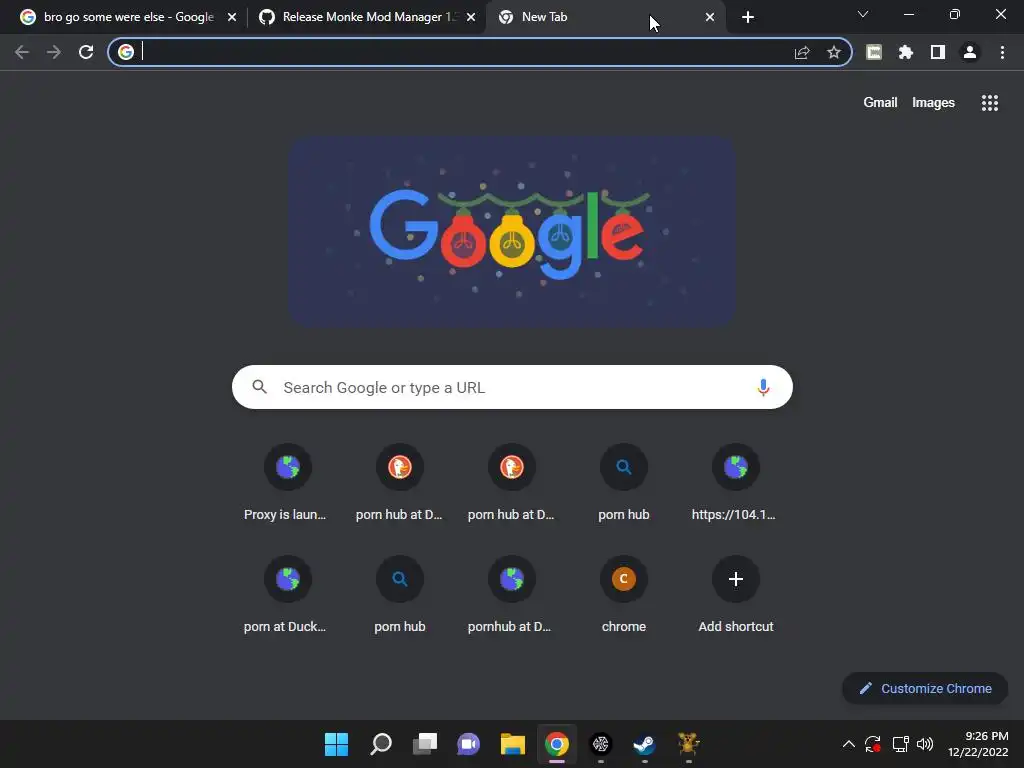Reload the current page
This screenshot has height=768, width=1024.
click(x=86, y=52)
